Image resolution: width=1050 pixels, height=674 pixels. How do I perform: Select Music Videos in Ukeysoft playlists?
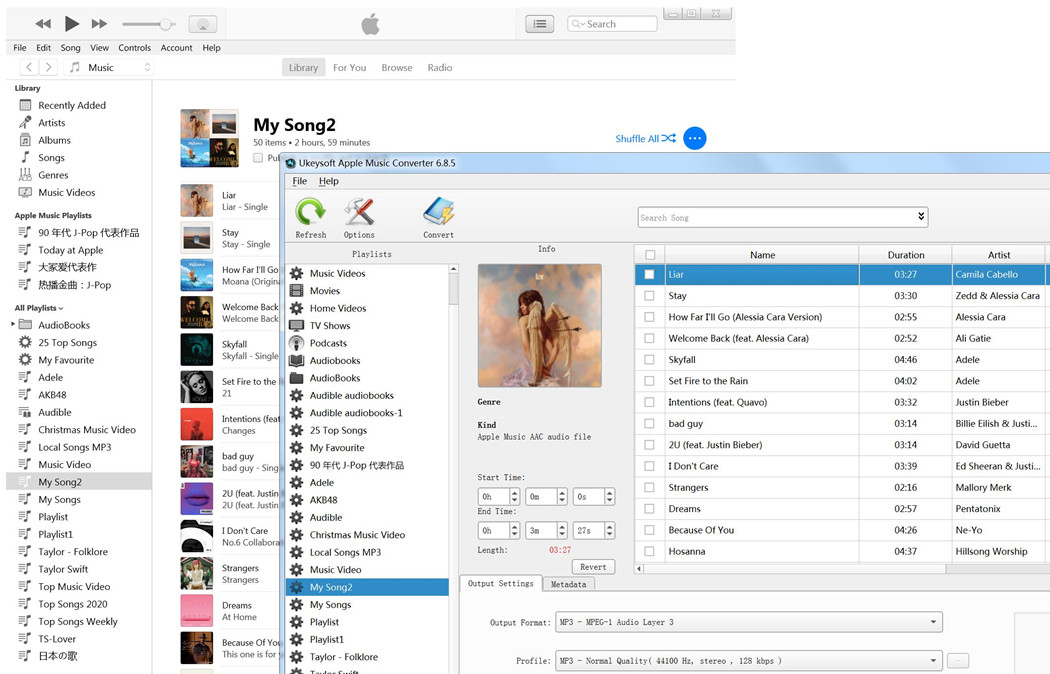[x=337, y=273]
